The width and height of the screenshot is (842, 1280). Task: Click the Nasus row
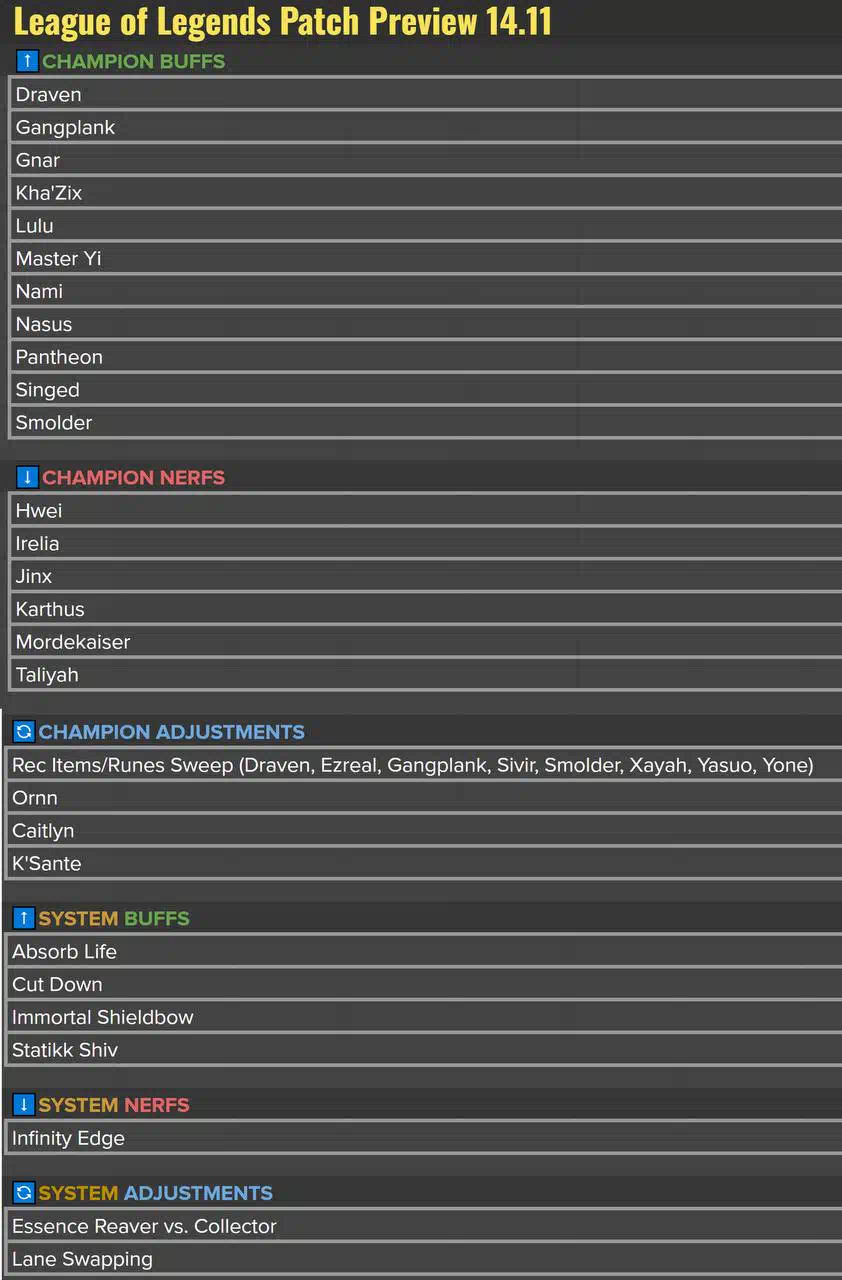click(426, 324)
